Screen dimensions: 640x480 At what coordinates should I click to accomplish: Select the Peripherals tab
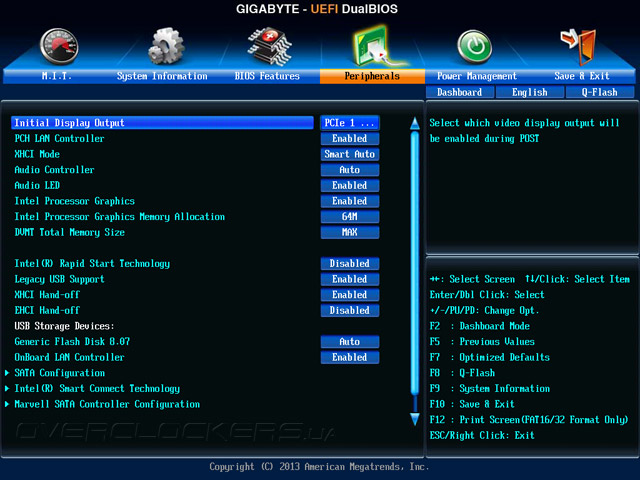[372, 76]
